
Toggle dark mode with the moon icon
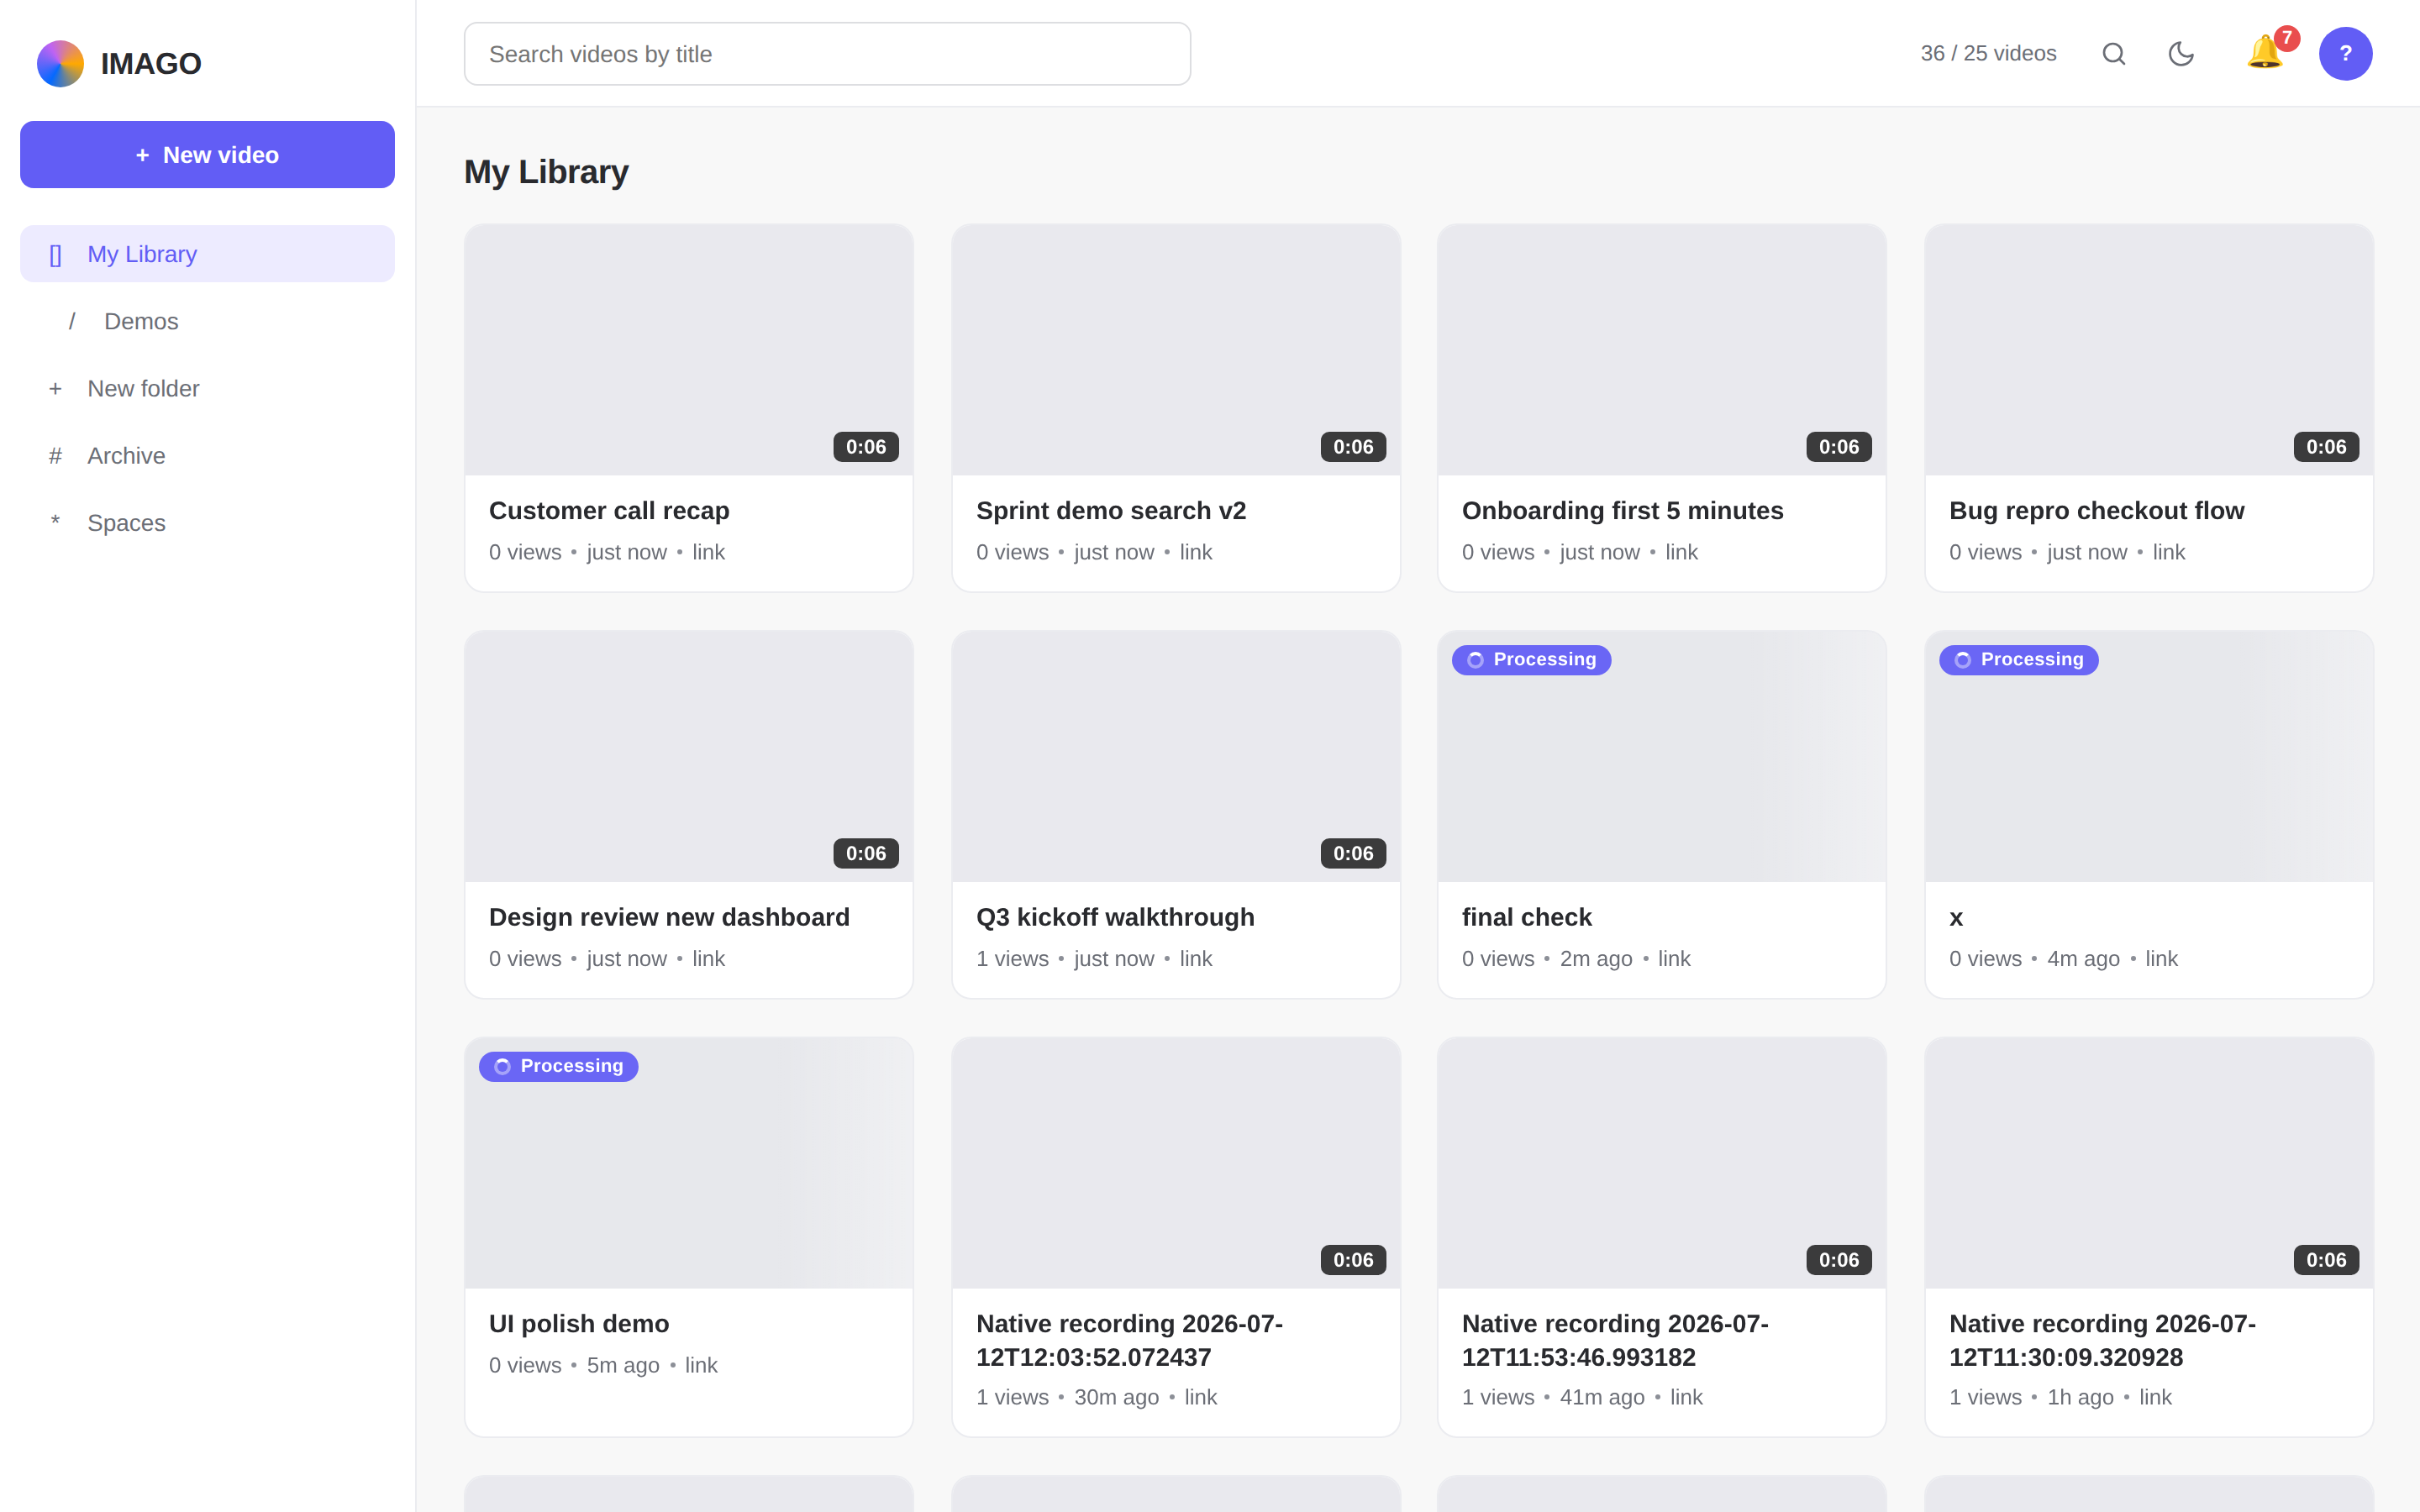[2181, 54]
